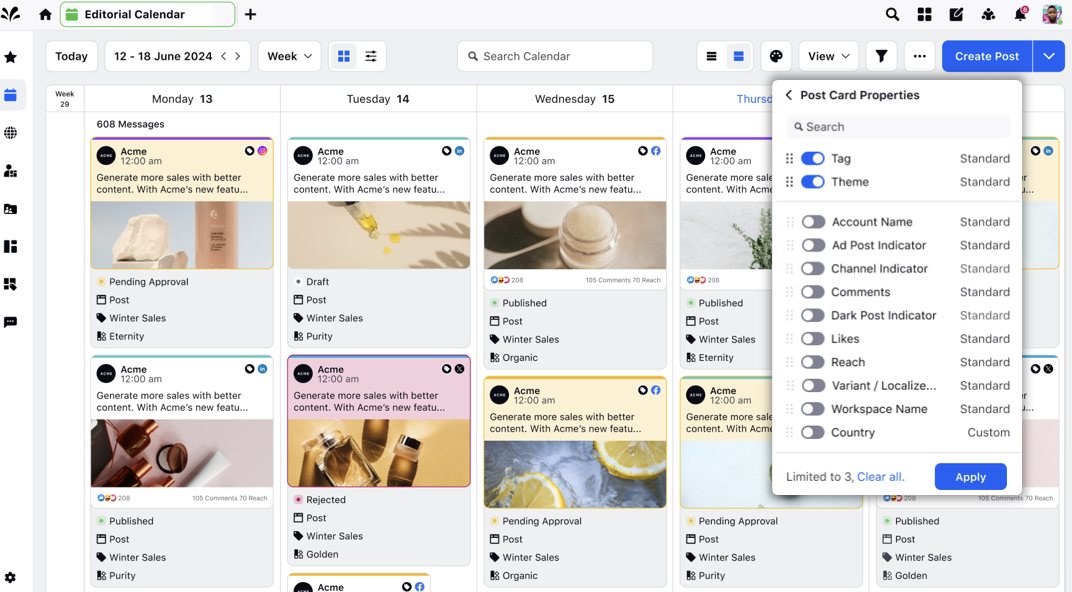This screenshot has width=1072, height=592.
Task: Add a new tab with plus icon
Action: coord(250,14)
